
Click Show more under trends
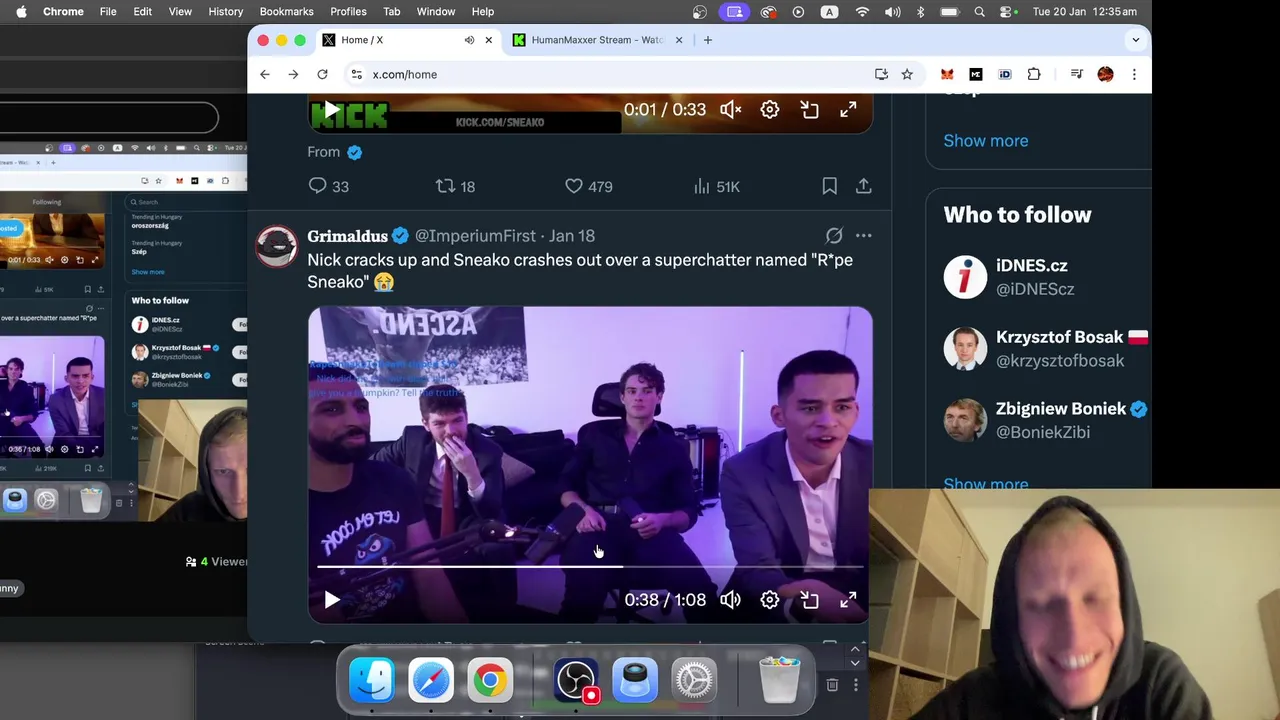985,140
